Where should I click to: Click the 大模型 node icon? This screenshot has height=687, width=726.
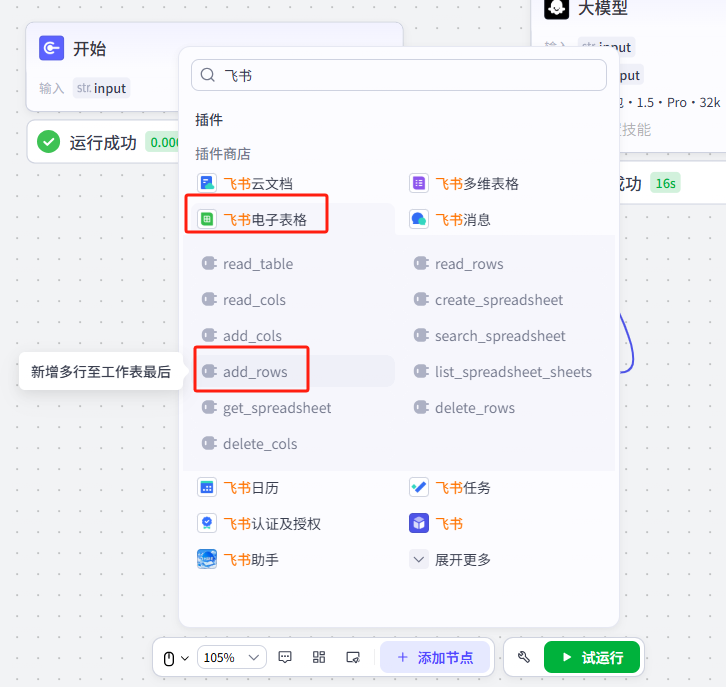click(x=556, y=8)
